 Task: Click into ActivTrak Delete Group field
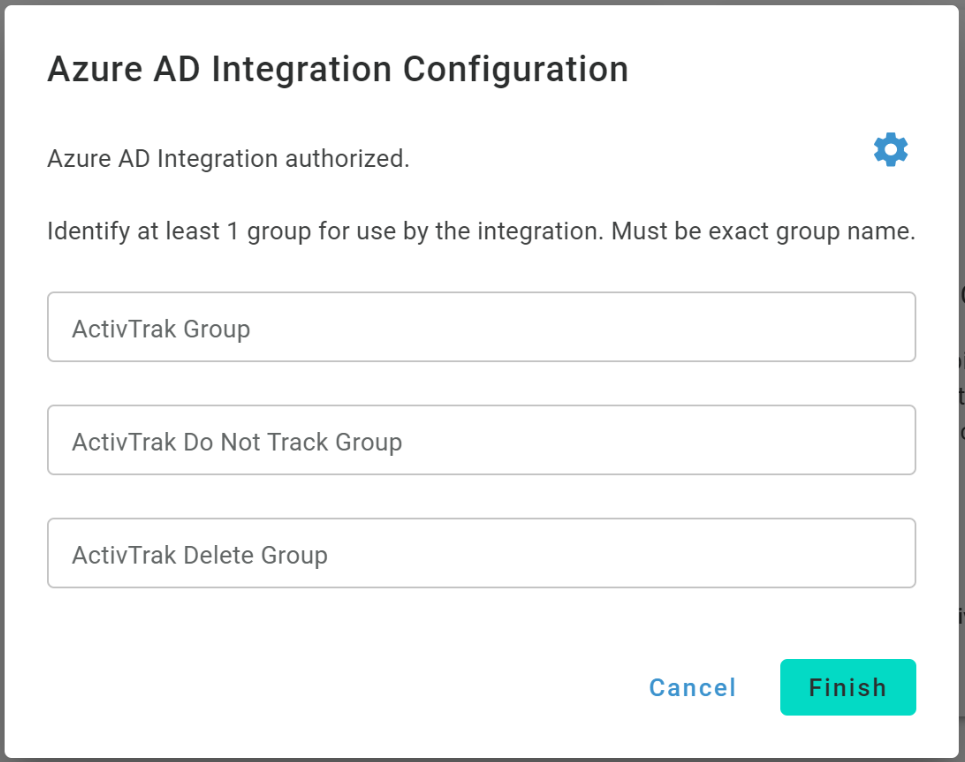click(481, 553)
